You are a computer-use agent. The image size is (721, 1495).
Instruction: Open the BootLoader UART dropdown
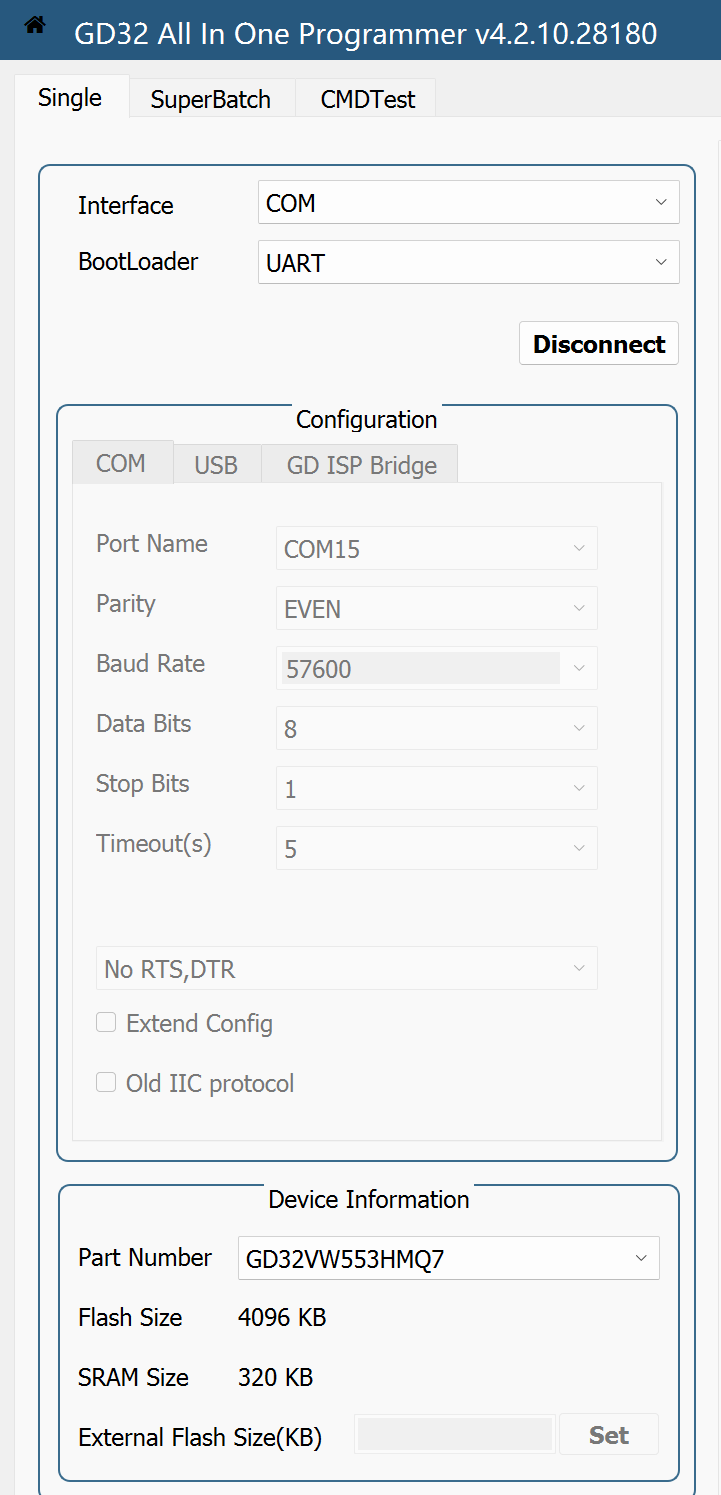[469, 262]
